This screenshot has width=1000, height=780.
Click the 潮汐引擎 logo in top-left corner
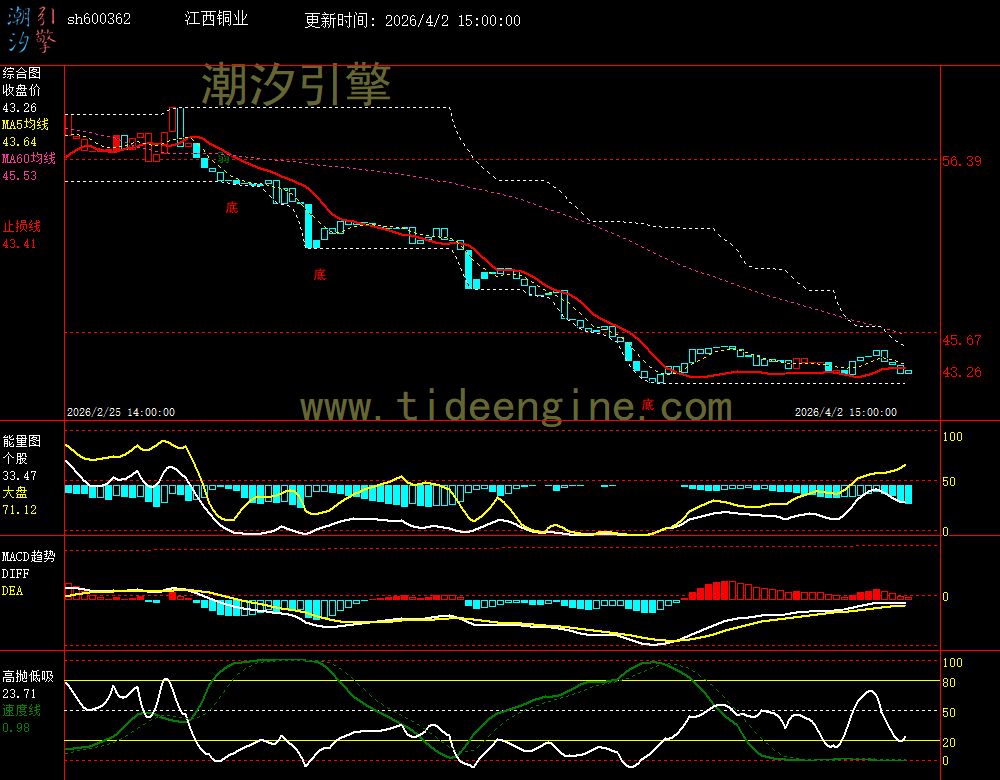click(x=32, y=30)
